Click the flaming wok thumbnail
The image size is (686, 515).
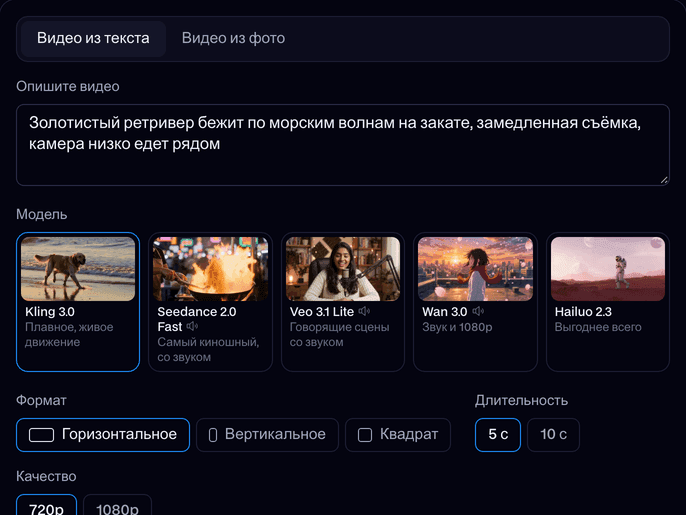click(210, 269)
